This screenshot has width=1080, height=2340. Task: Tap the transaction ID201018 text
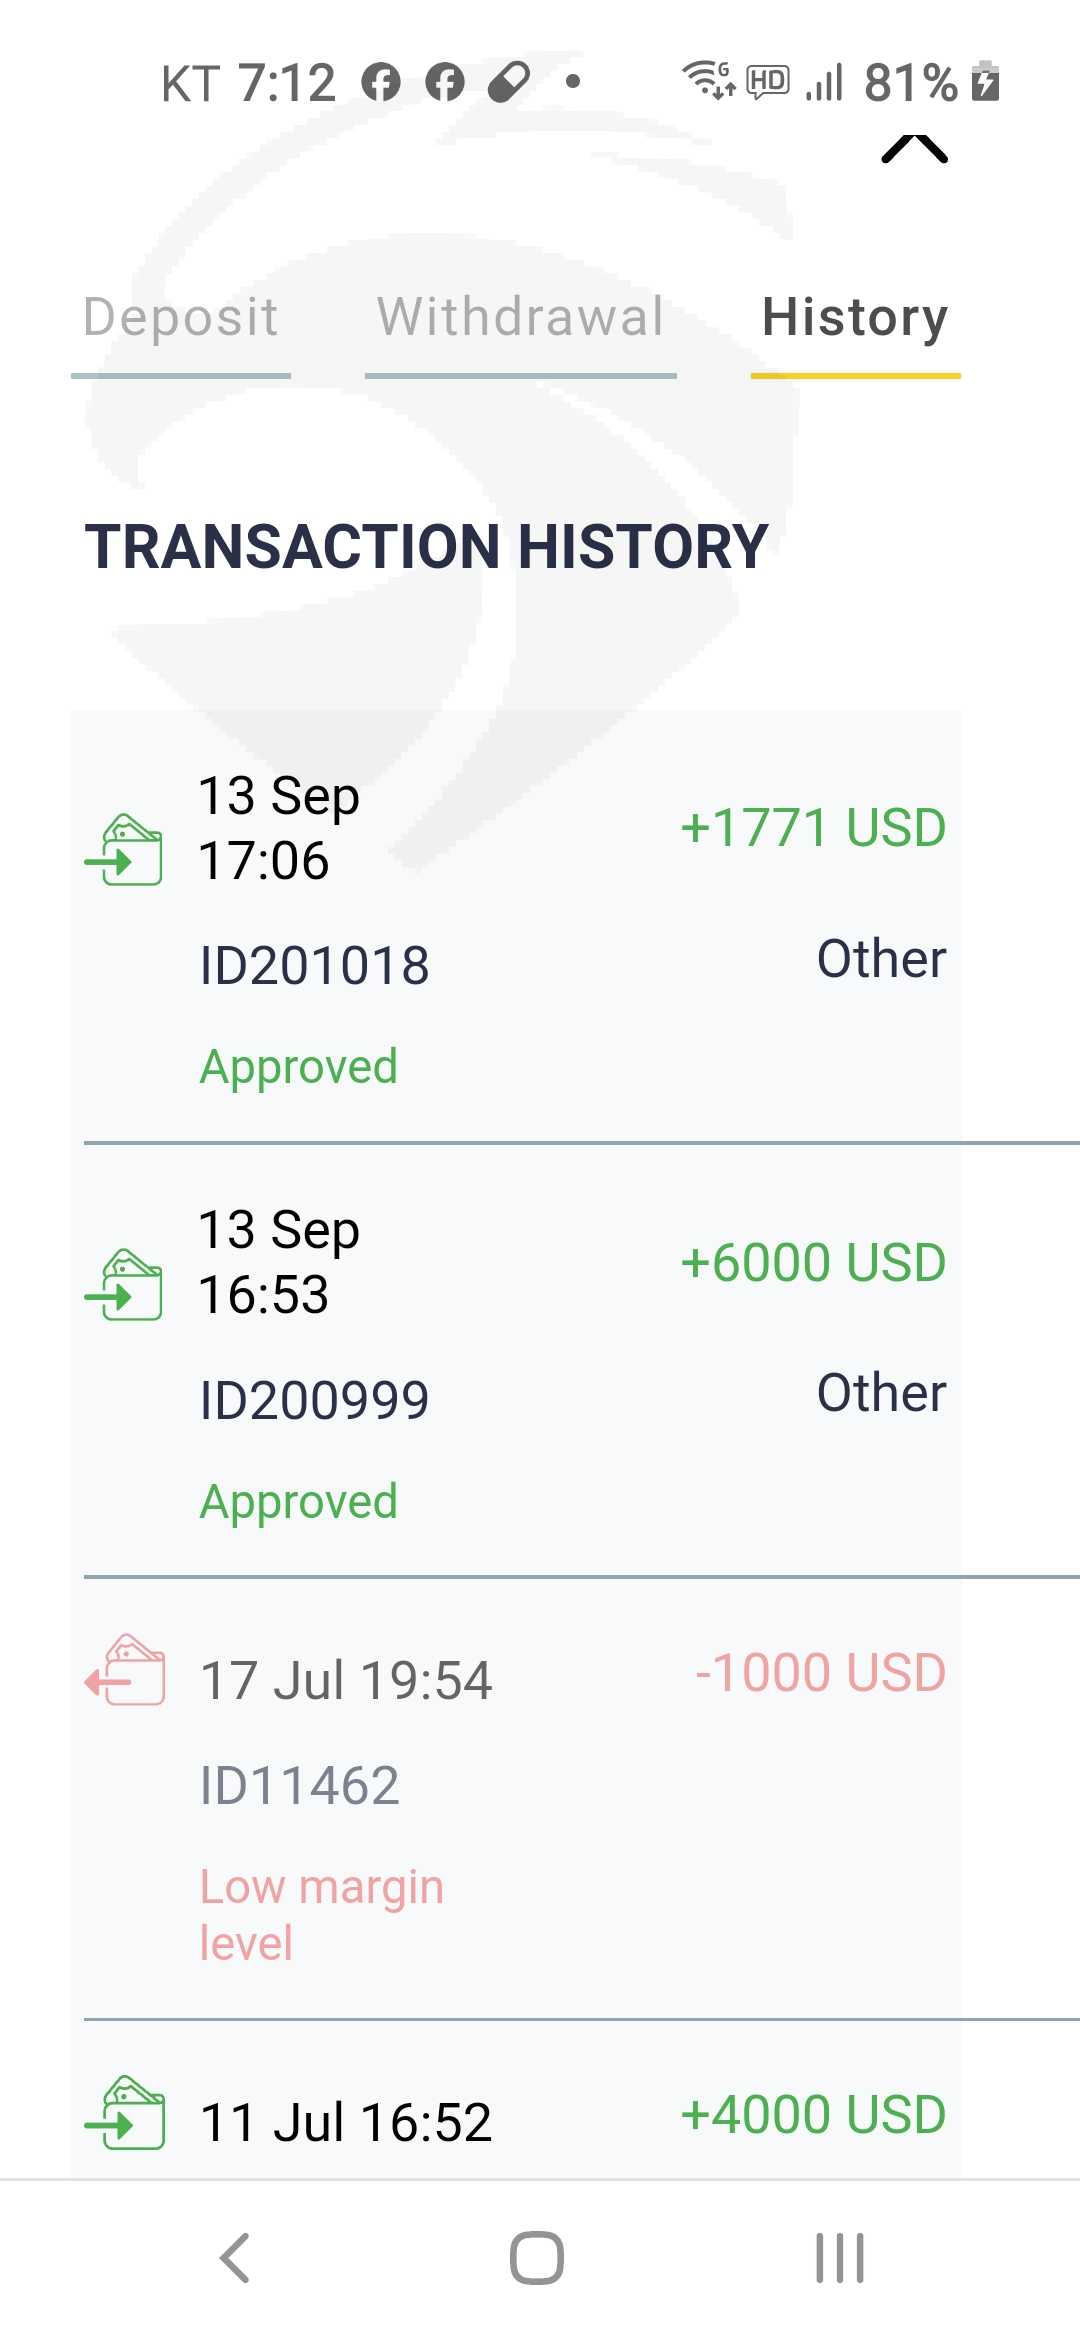pyautogui.click(x=314, y=966)
